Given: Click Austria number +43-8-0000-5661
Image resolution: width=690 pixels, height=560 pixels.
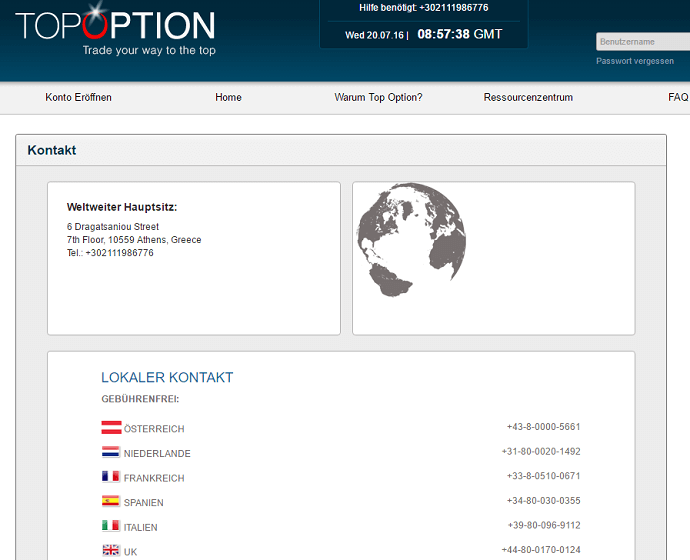Looking at the screenshot, I should 544,427.
